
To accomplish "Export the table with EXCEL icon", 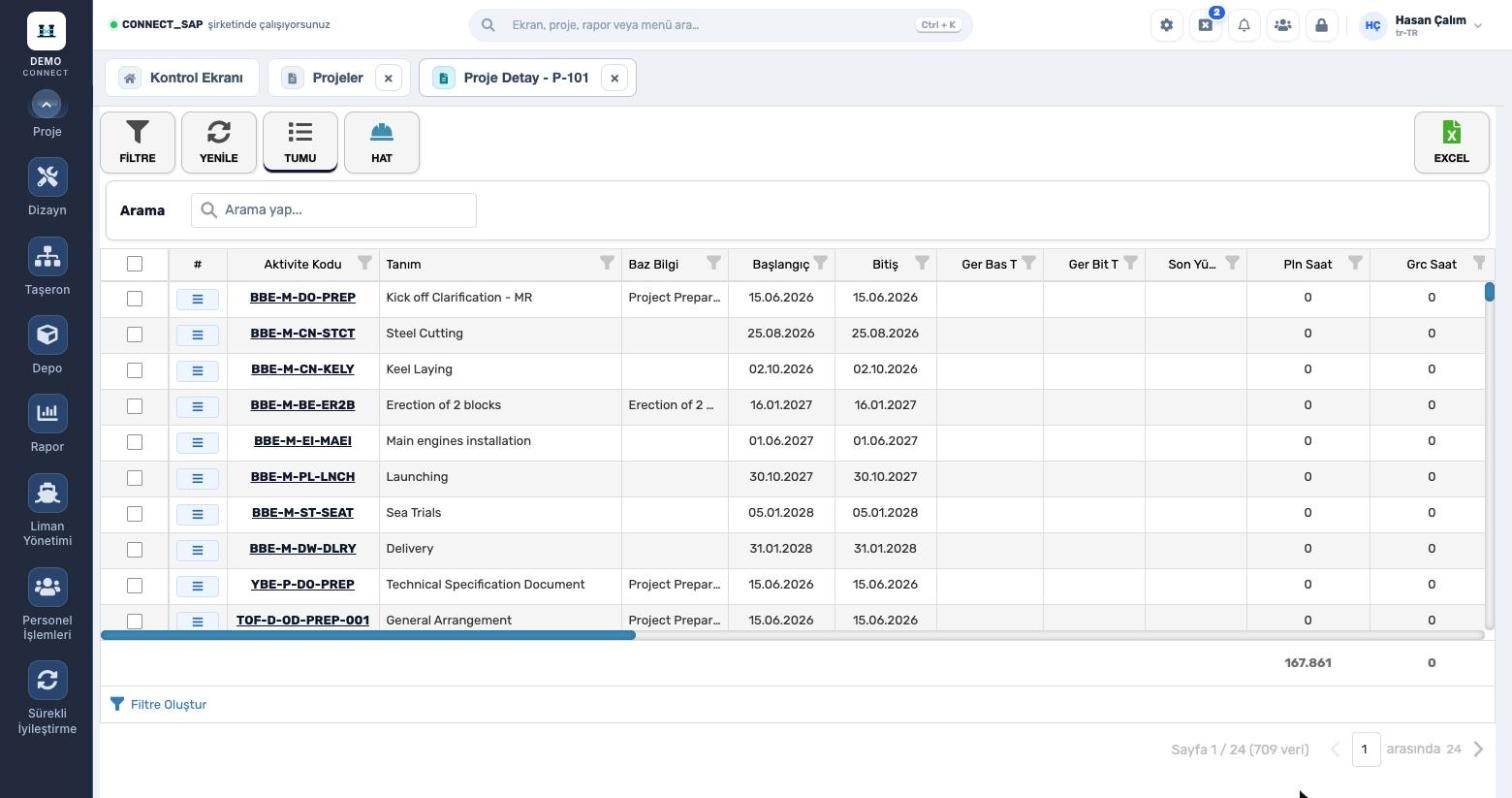I will pos(1451,142).
